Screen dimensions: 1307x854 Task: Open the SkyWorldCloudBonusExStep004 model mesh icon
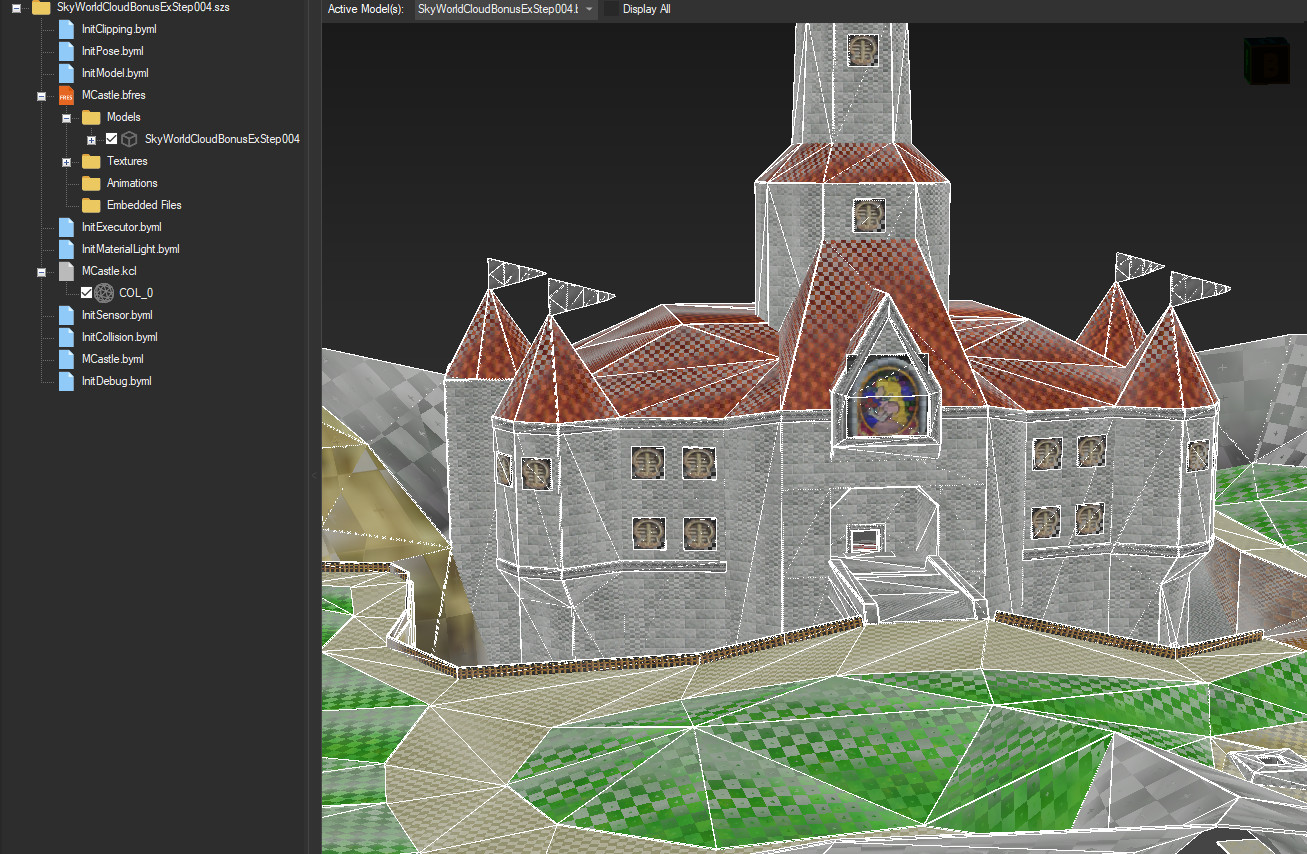[x=128, y=139]
